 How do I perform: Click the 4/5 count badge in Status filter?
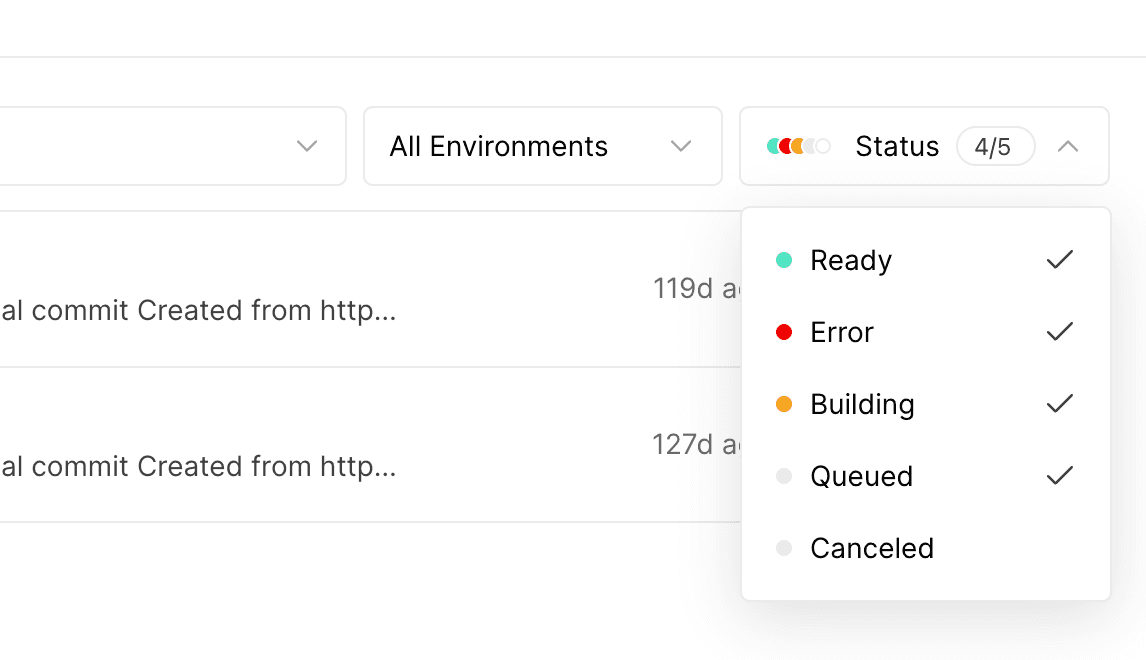[996, 146]
